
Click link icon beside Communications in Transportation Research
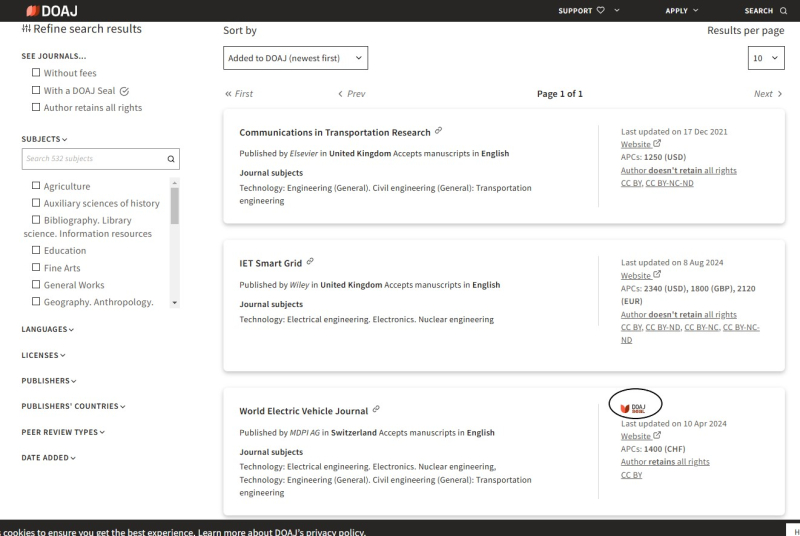click(x=439, y=132)
